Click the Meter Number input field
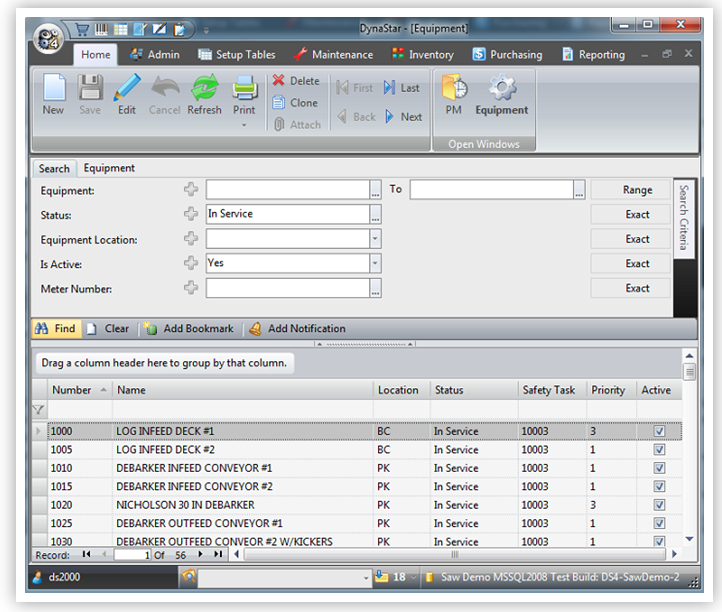The image size is (722, 612). 287,289
